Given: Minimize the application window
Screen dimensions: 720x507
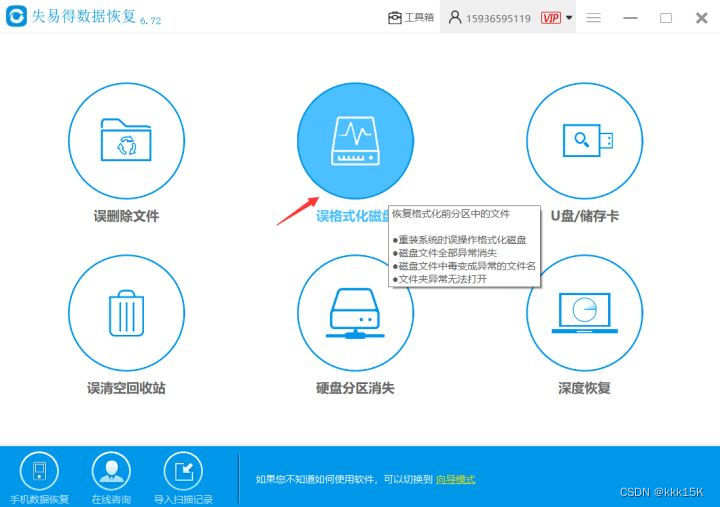Looking at the screenshot, I should click(x=630, y=18).
